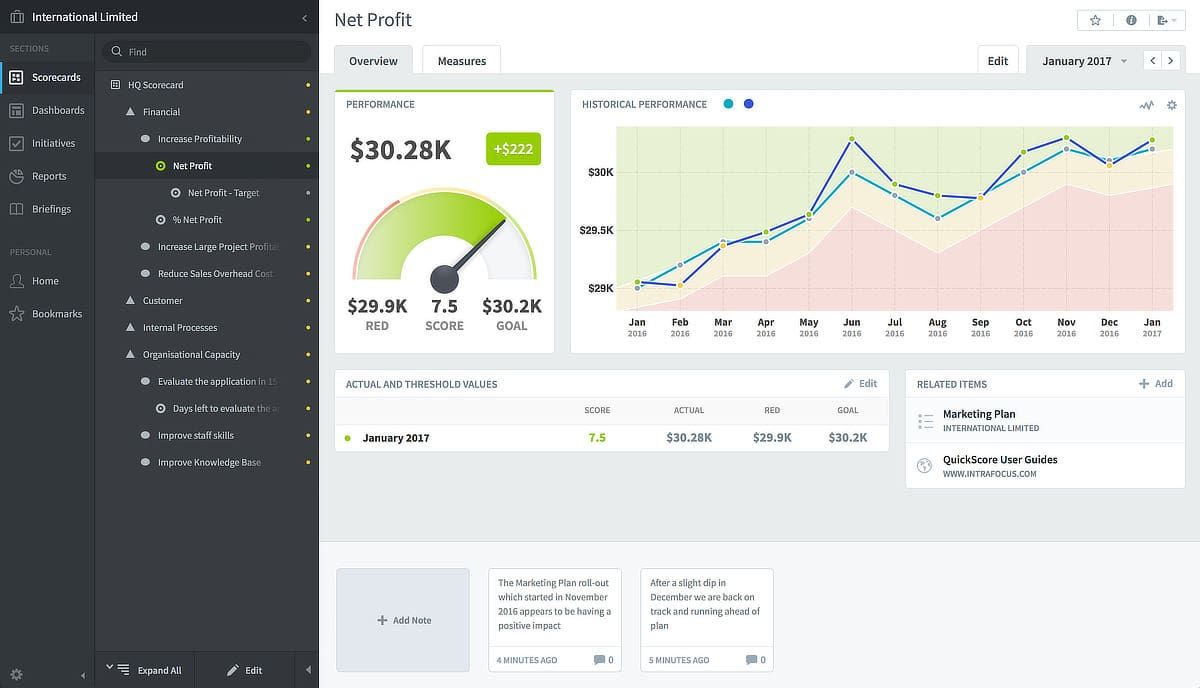Screen dimensions: 1200x688
Task: Click the star bookmark icon in header
Action: pos(1096,20)
